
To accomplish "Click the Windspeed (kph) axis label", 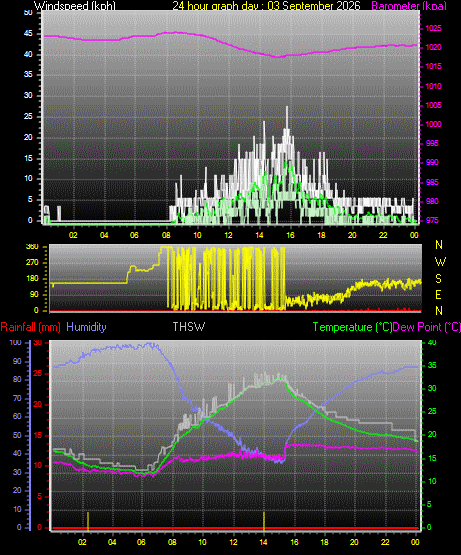I will (x=75, y=5).
